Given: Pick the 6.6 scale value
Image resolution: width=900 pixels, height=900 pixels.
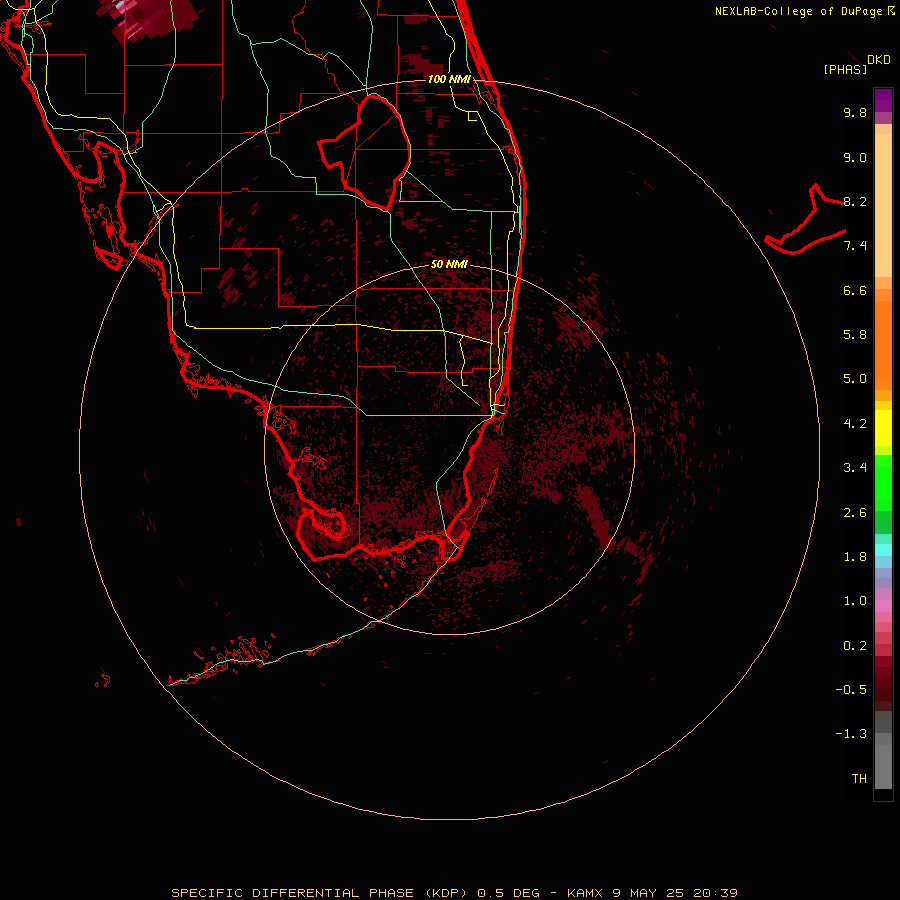Looking at the screenshot, I should click(855, 290).
